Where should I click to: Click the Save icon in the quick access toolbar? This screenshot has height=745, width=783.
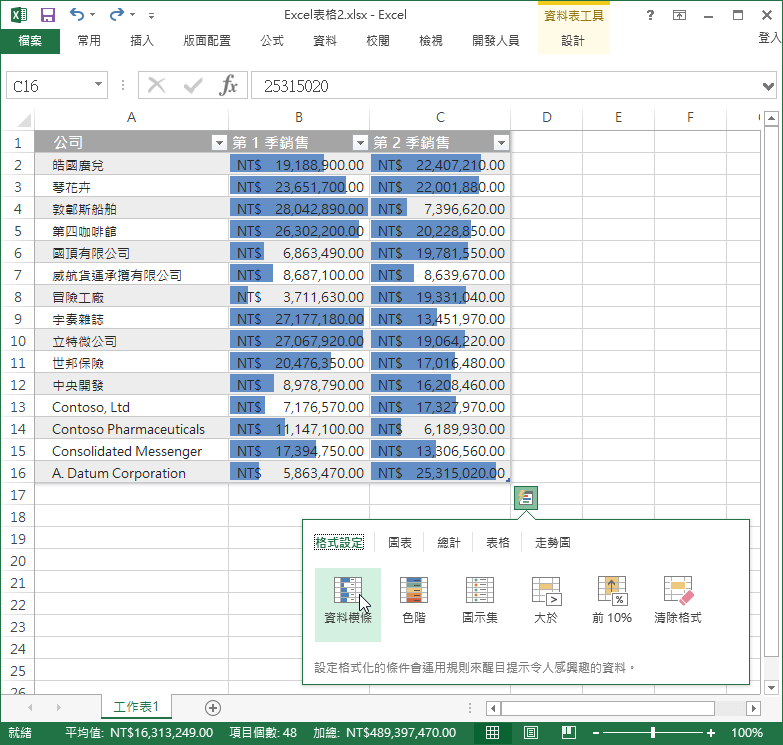(x=47, y=15)
